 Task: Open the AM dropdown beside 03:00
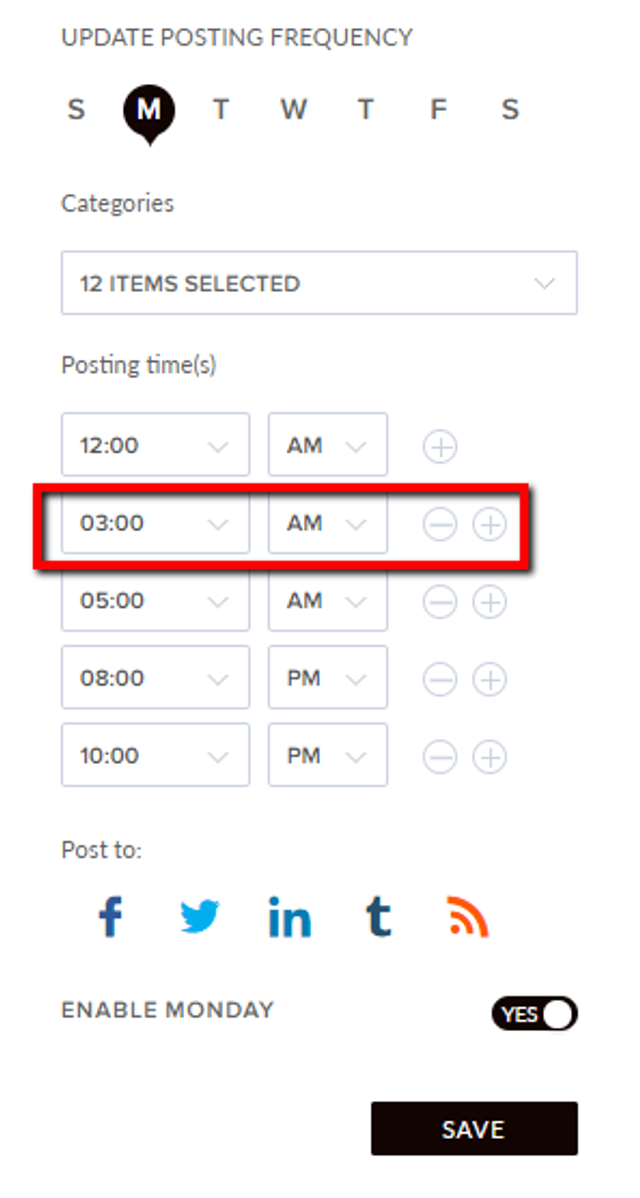(328, 523)
